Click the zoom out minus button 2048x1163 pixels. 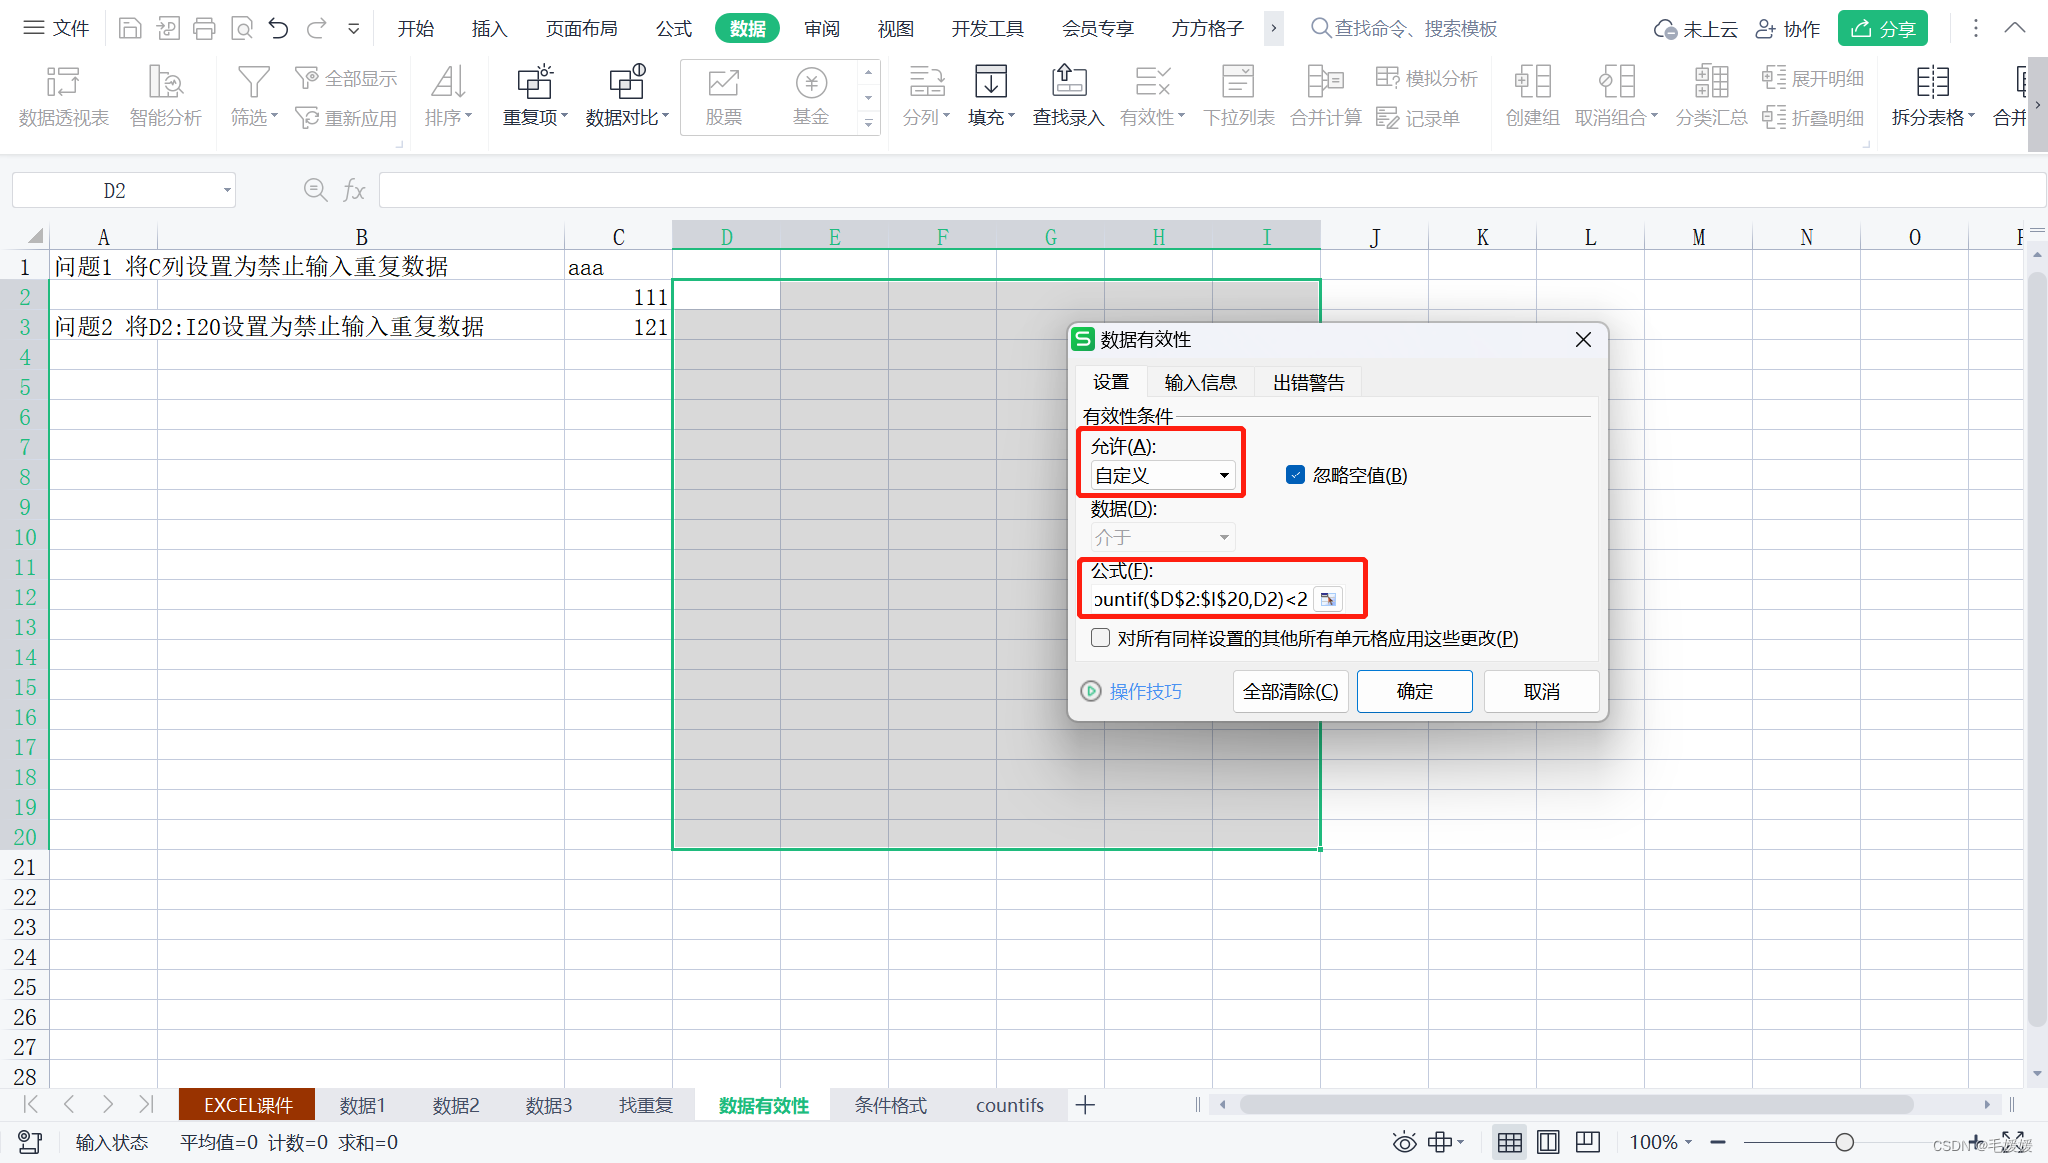[1718, 1142]
